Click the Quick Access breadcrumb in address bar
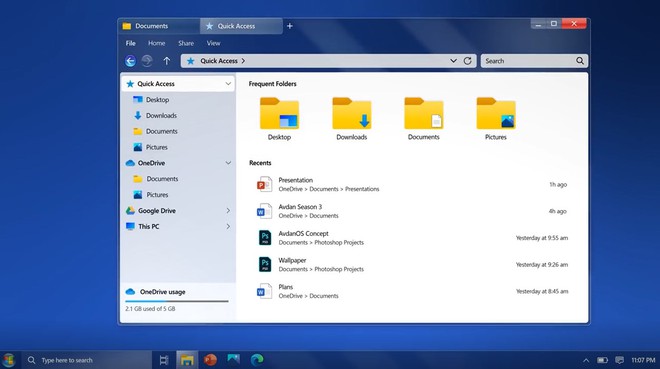This screenshot has height=369, width=660. [219, 61]
